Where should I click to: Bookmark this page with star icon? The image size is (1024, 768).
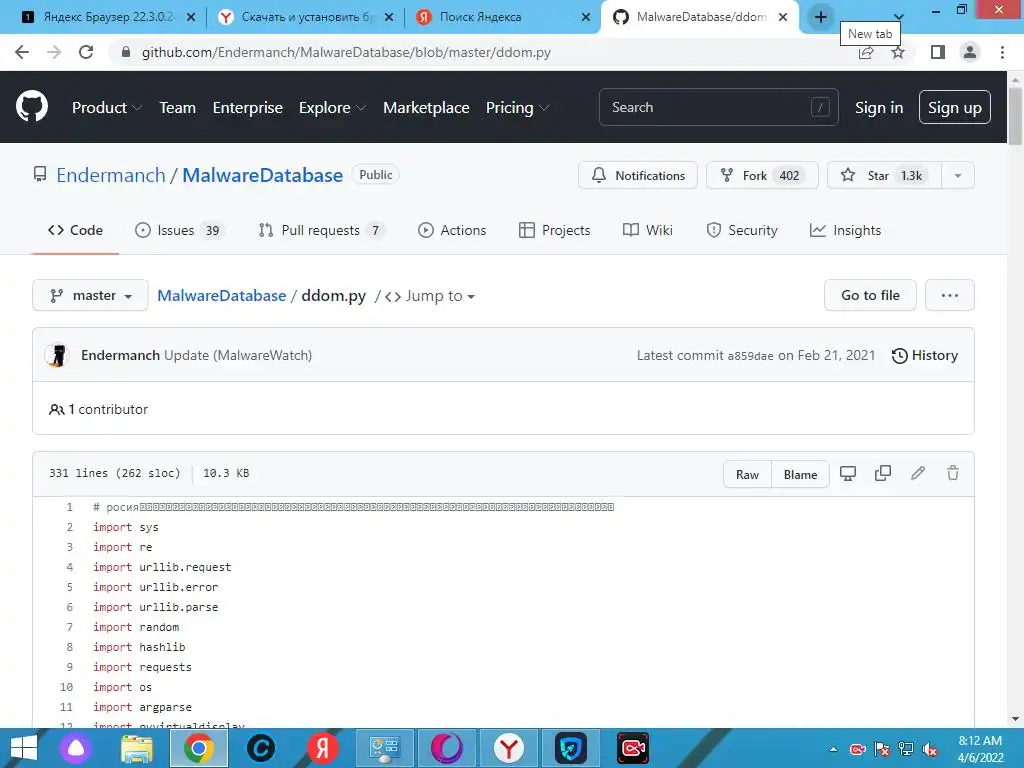click(x=898, y=52)
